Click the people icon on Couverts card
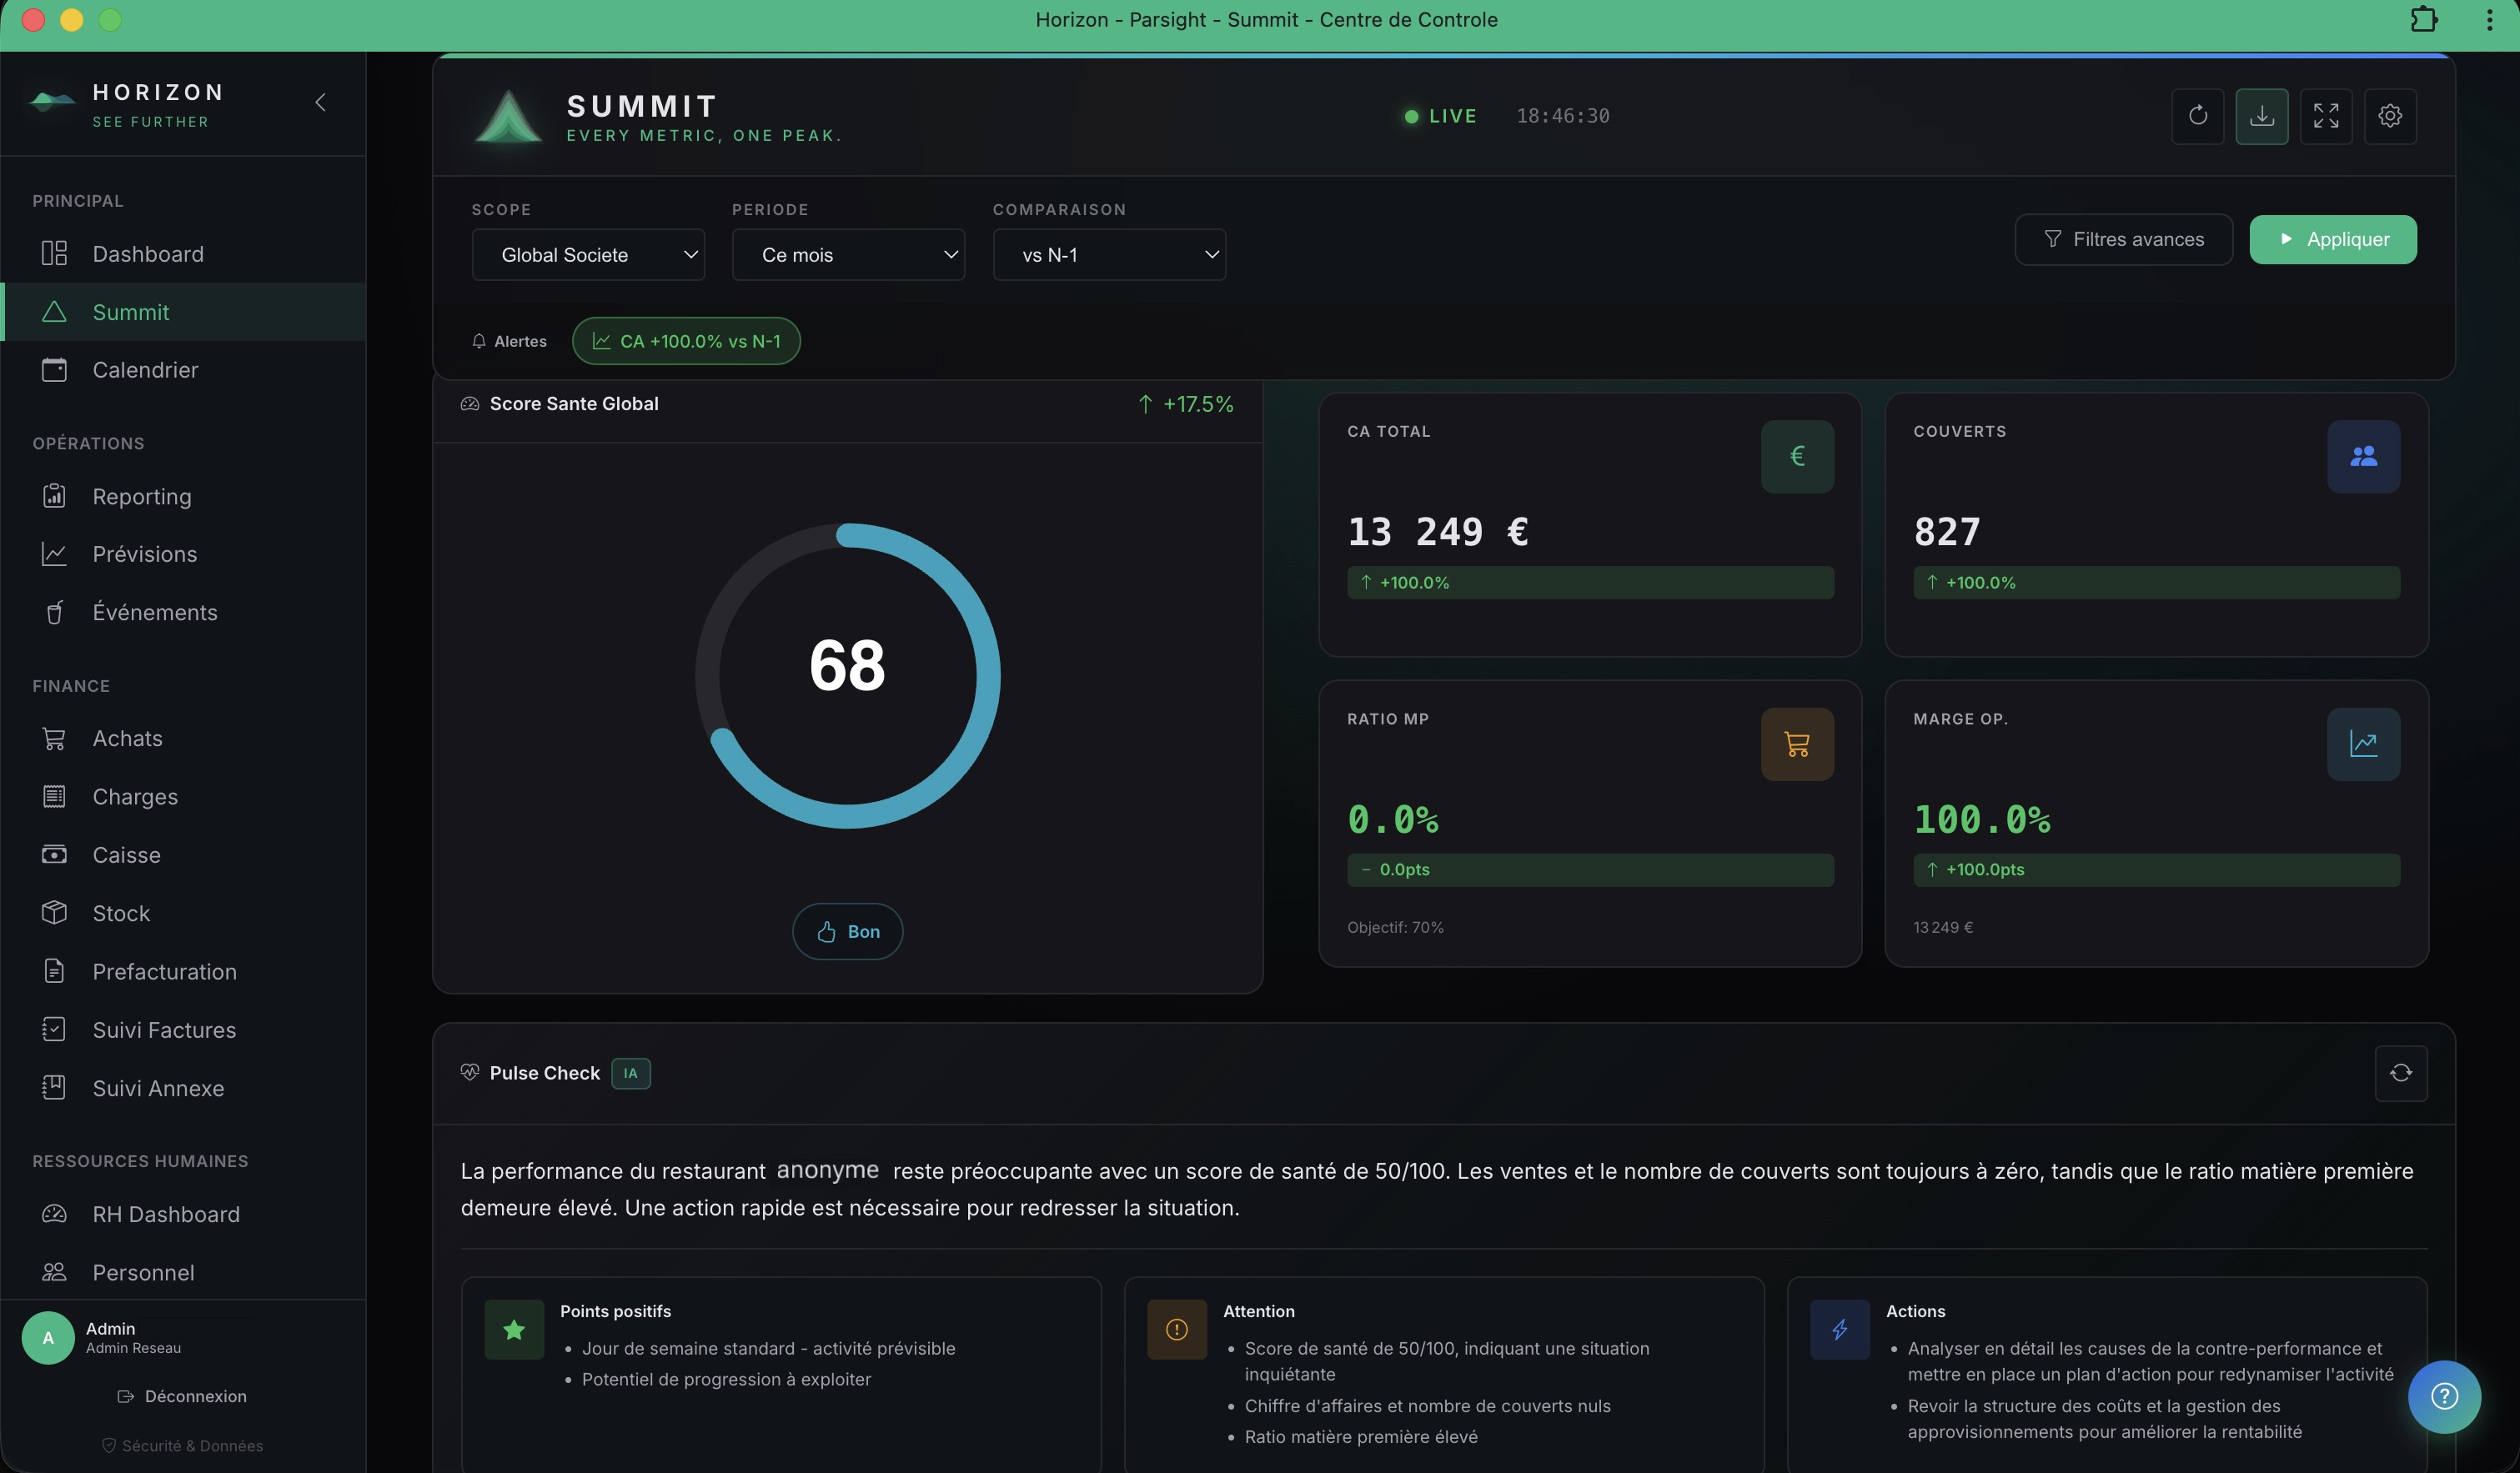2520x1473 pixels. tap(2362, 456)
